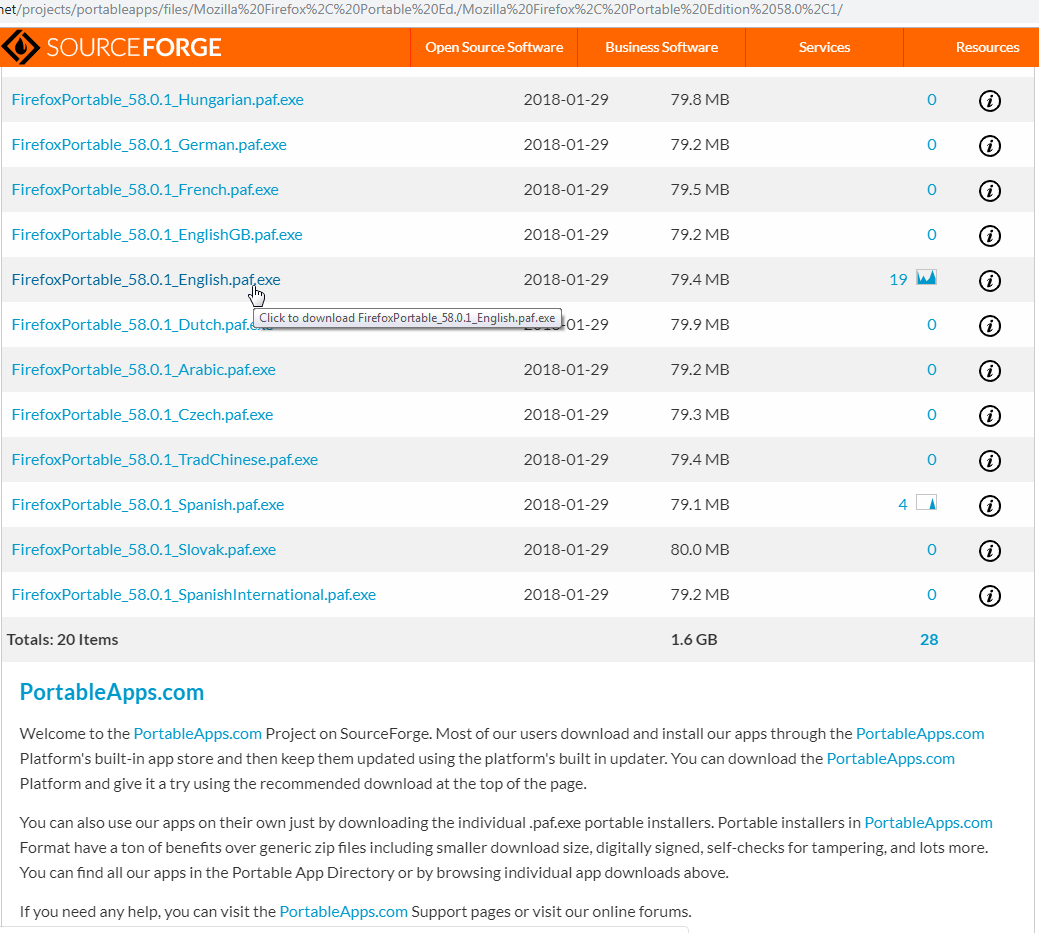Open info for Arabic installer
Image resolution: width=1039 pixels, height=933 pixels.
(989, 371)
